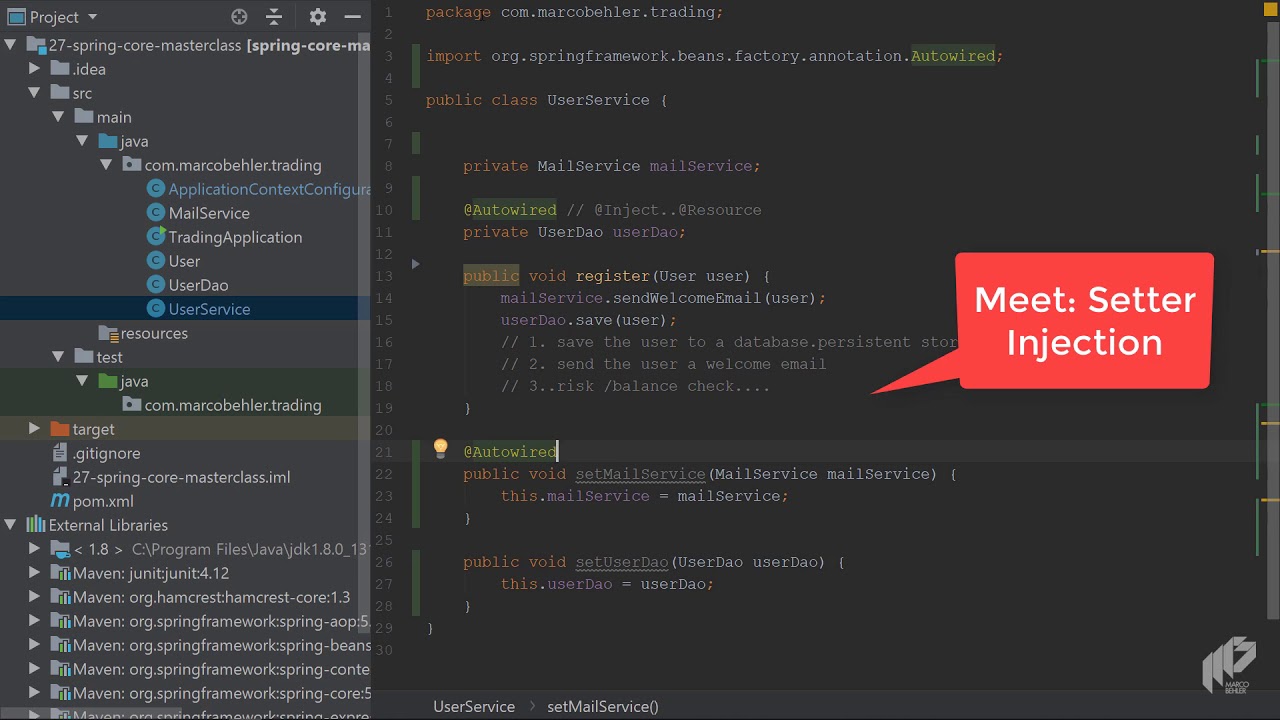
Task: Open pom.xml from the project tree
Action: click(x=103, y=501)
